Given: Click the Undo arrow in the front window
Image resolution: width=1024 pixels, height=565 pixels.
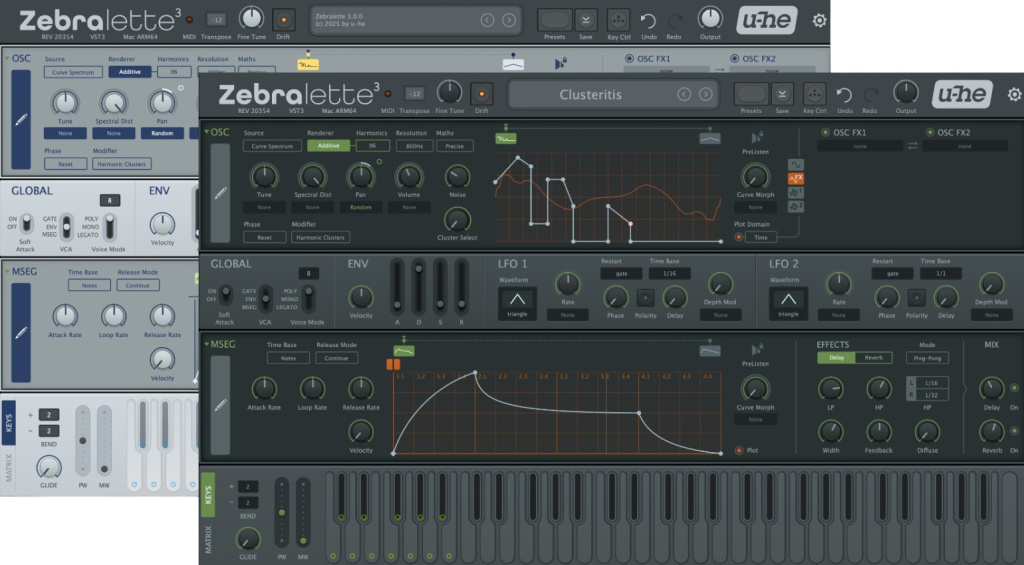Looking at the screenshot, I should click(x=844, y=95).
